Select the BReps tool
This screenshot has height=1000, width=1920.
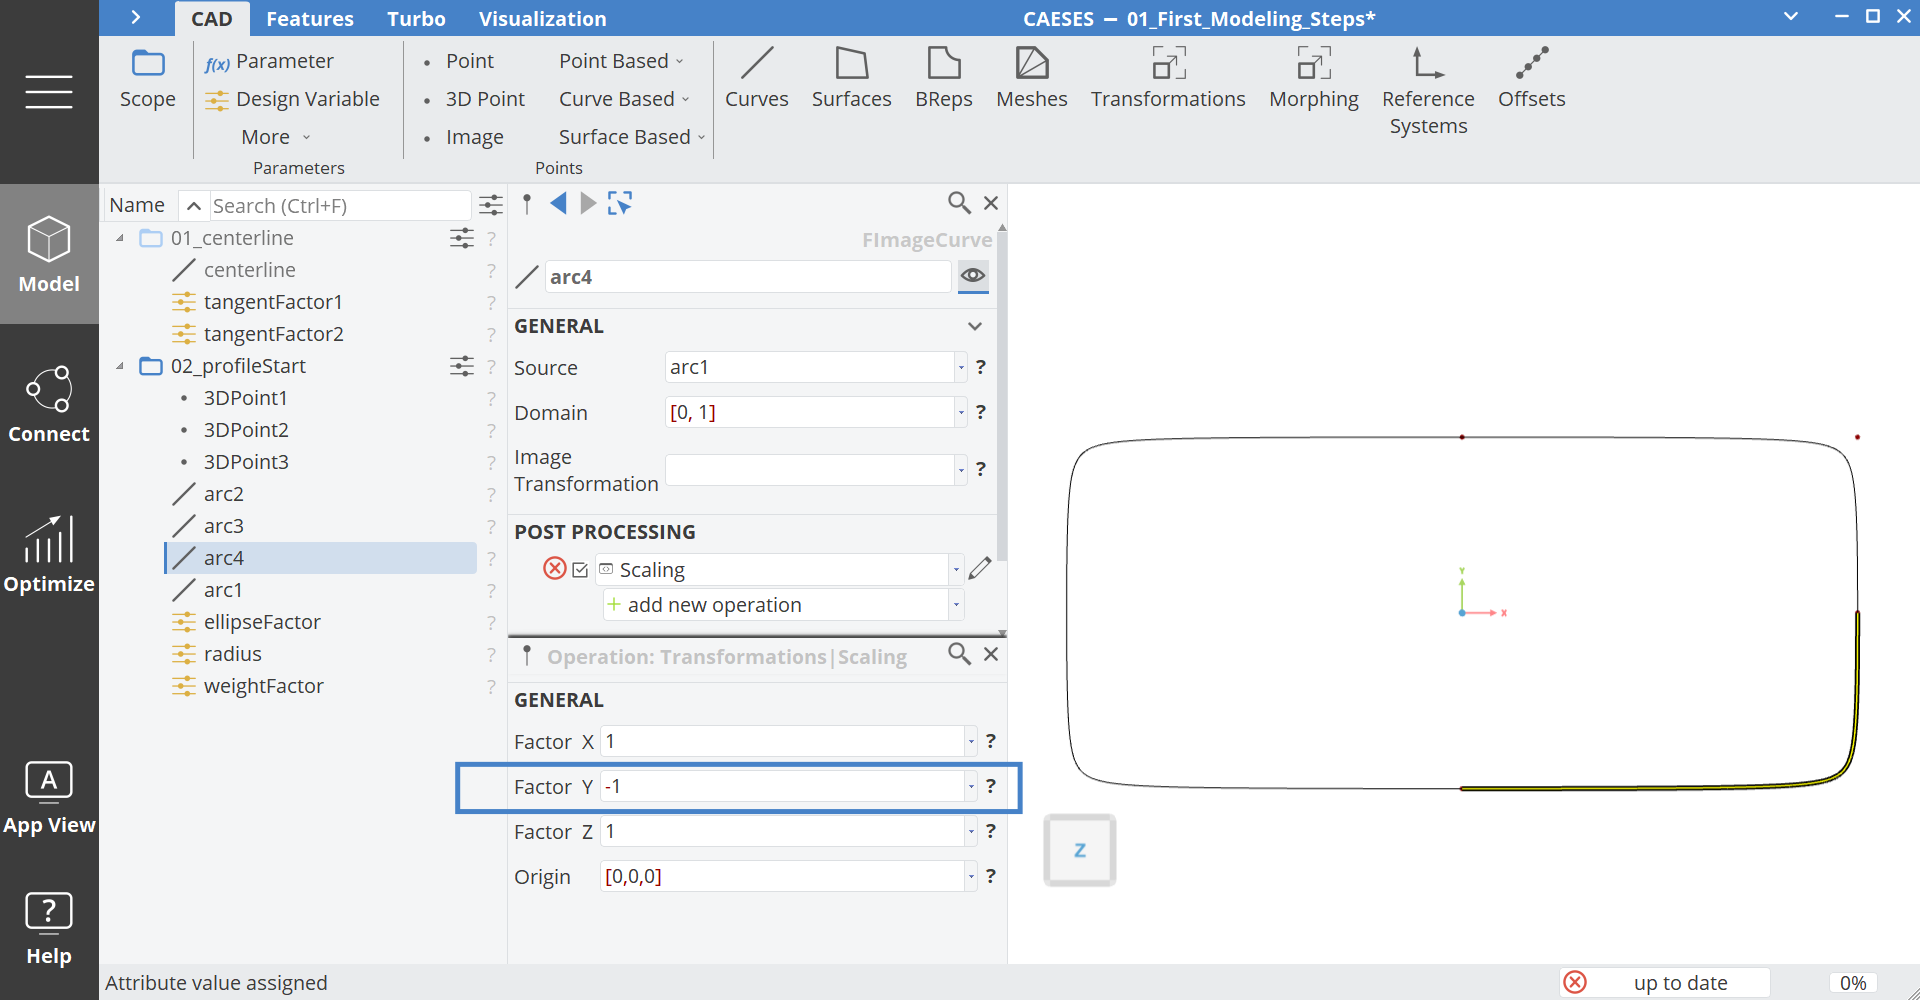click(x=943, y=78)
